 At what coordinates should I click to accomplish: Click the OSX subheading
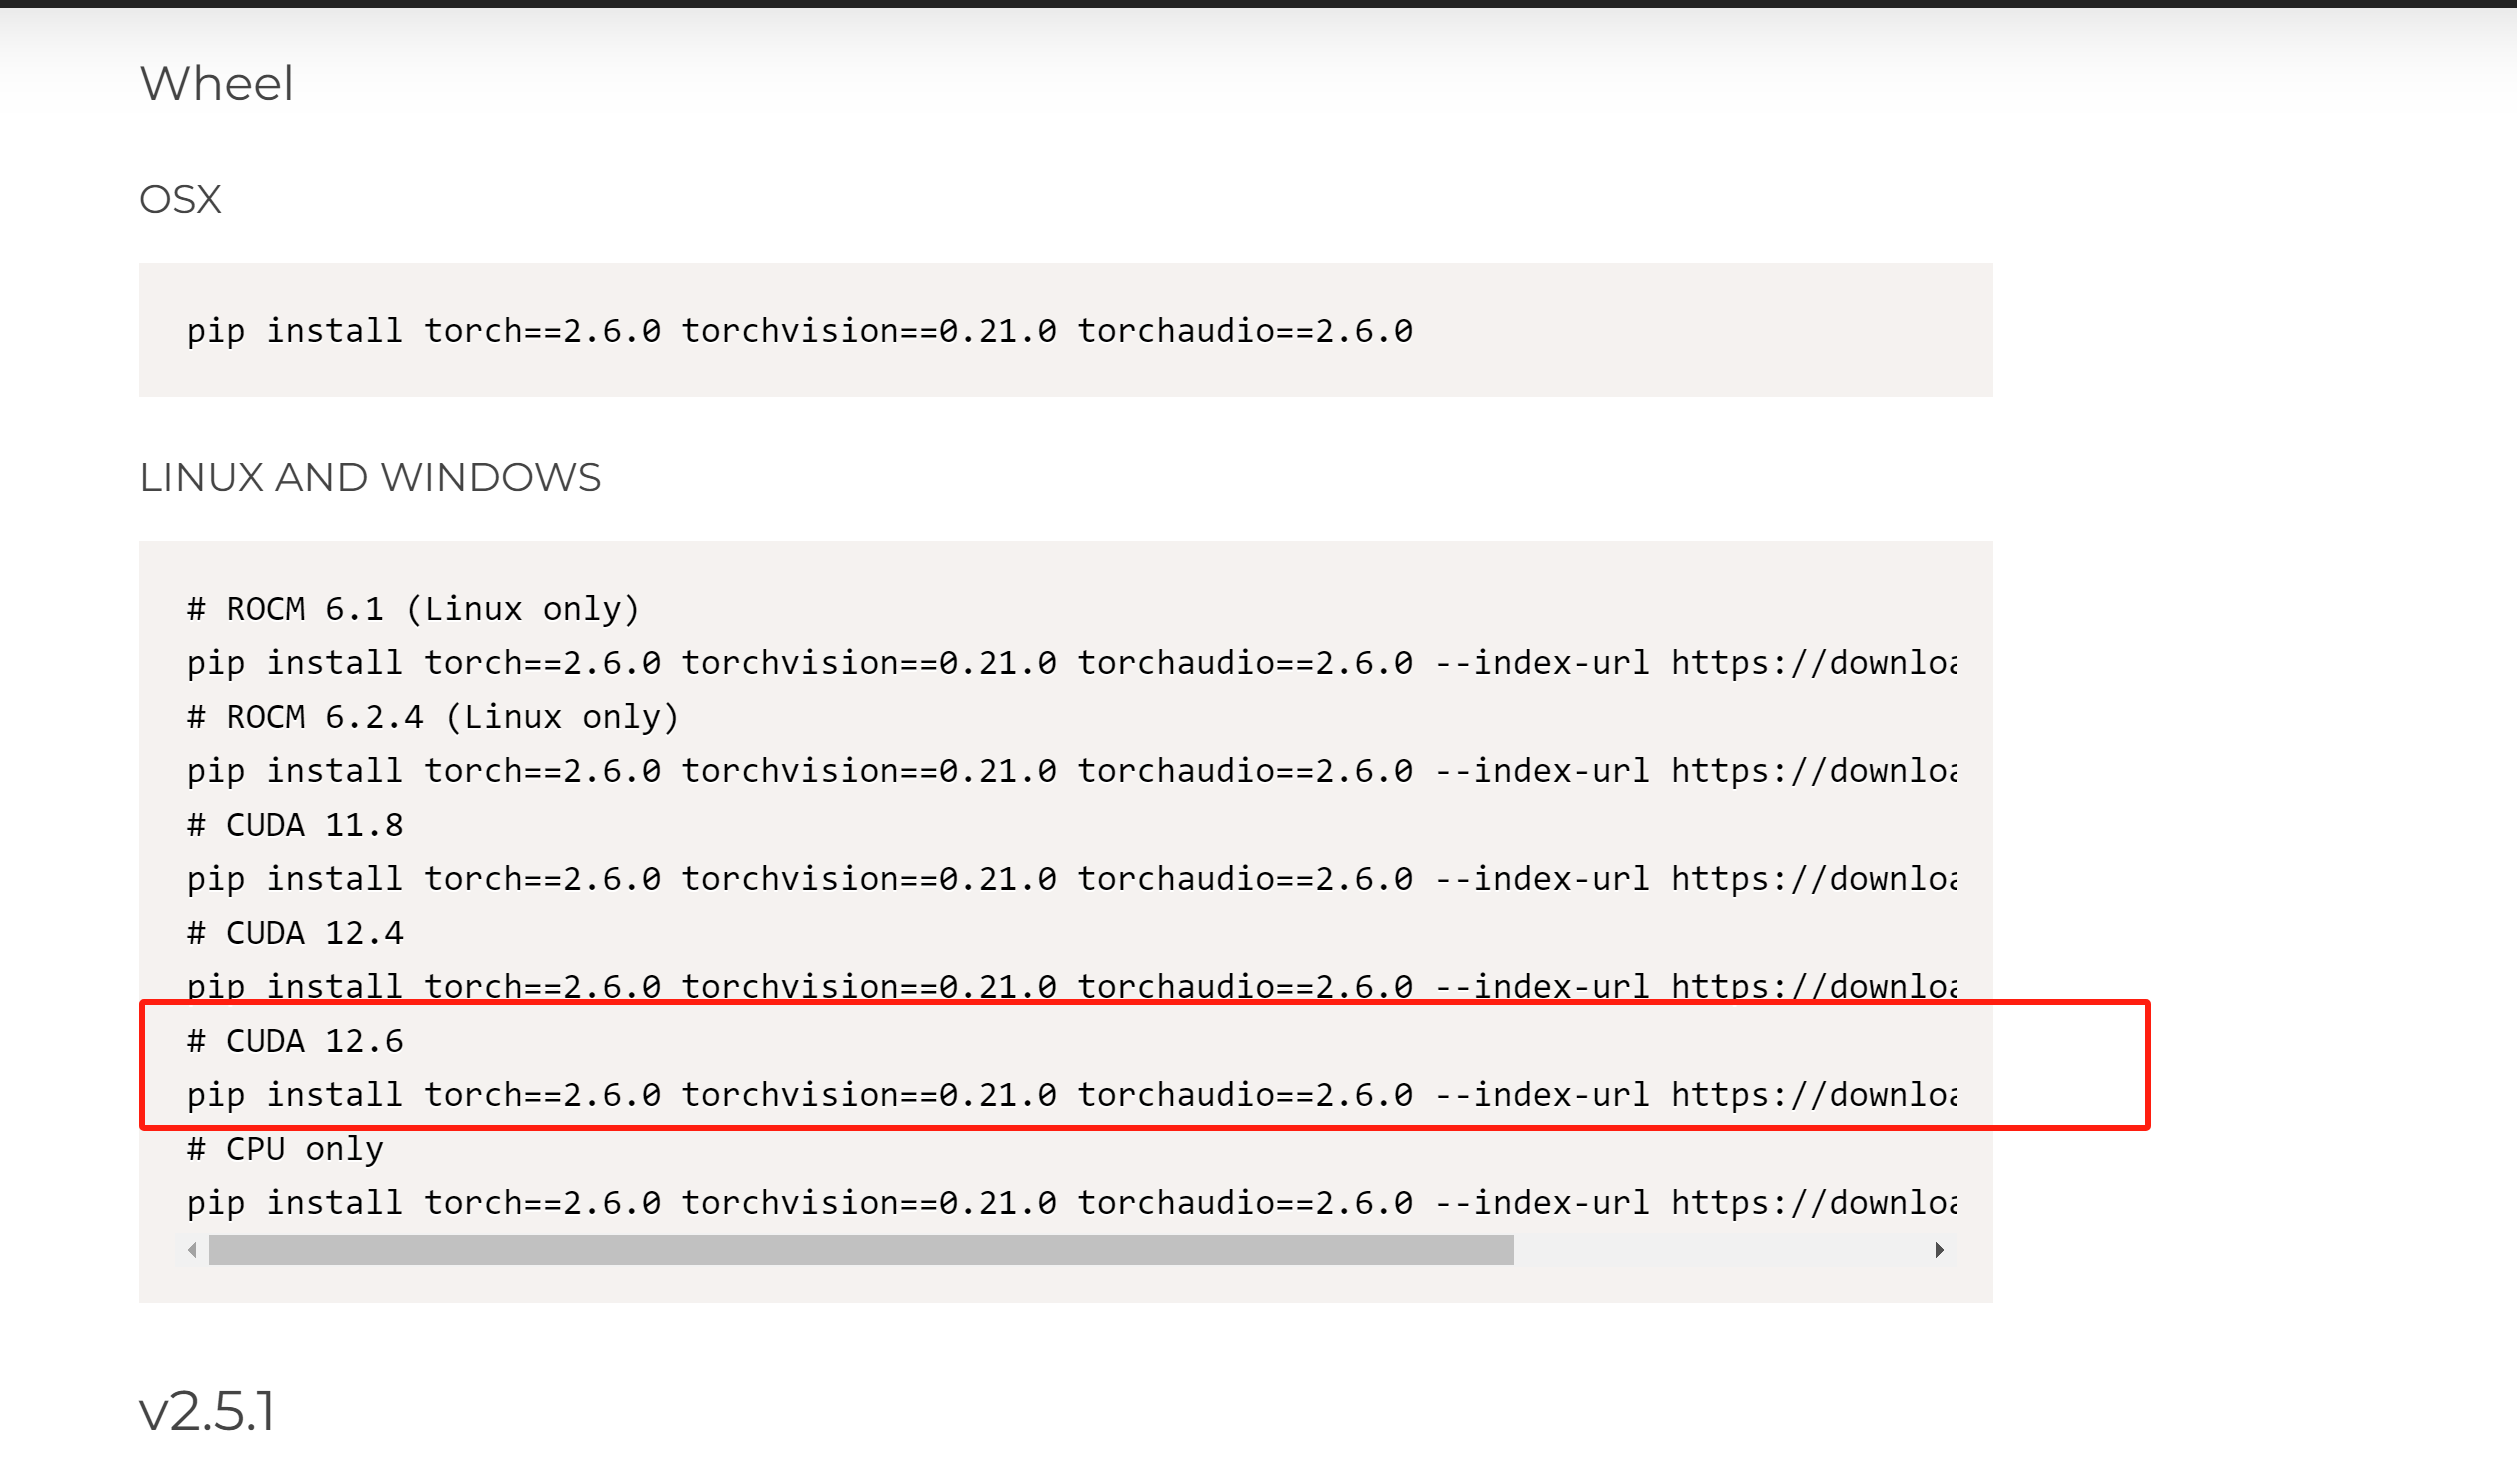click(x=180, y=199)
